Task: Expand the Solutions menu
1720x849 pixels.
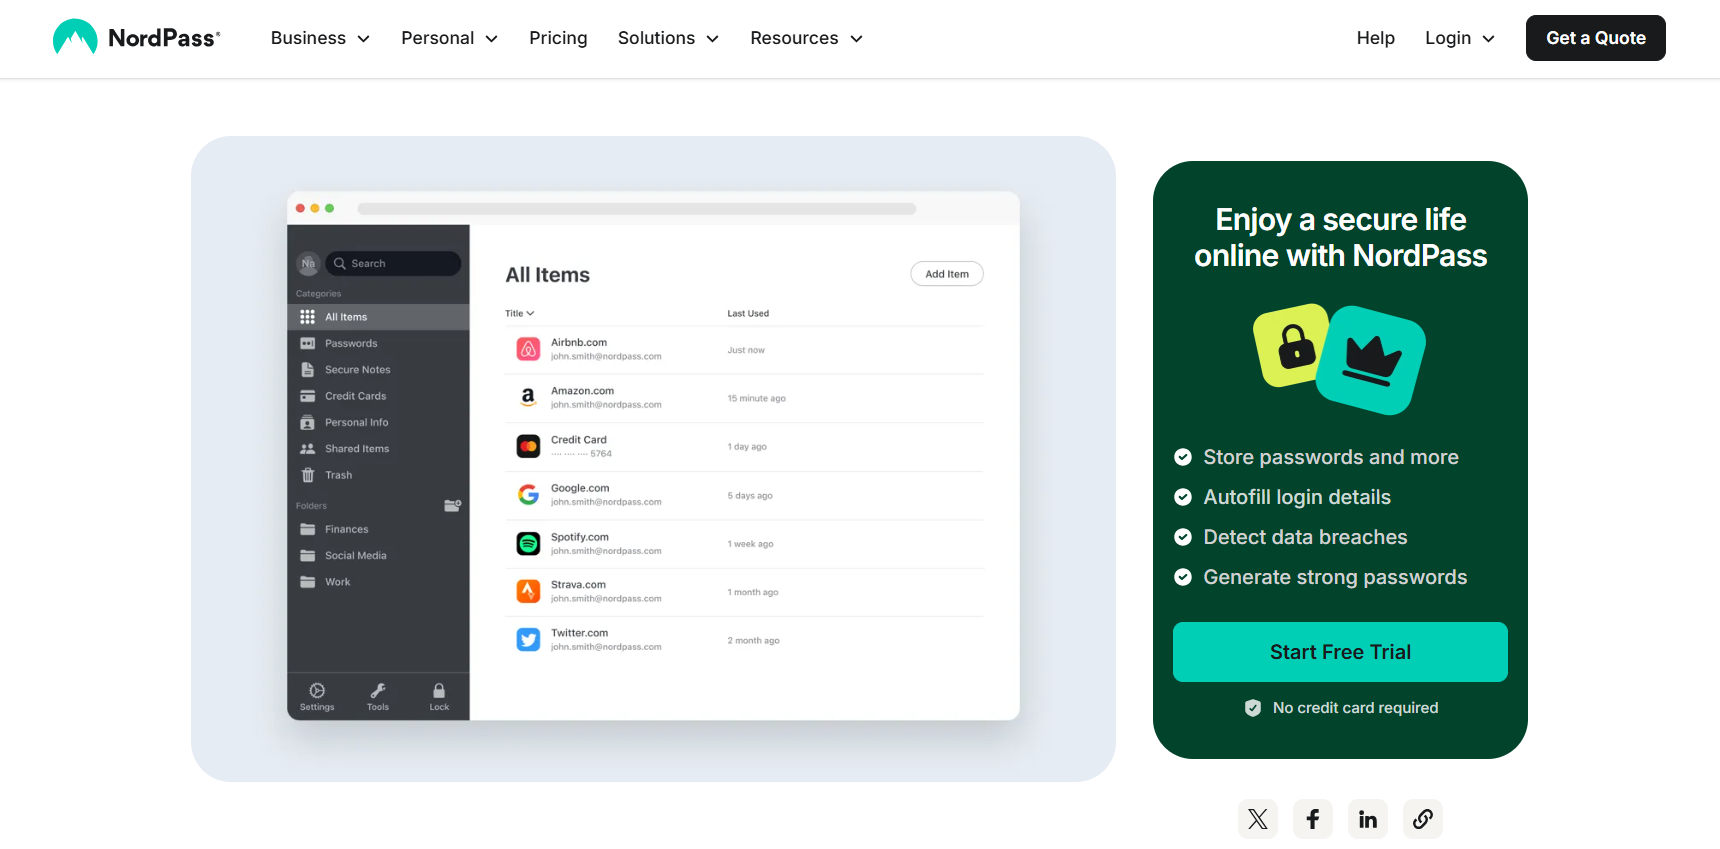Action: click(668, 38)
